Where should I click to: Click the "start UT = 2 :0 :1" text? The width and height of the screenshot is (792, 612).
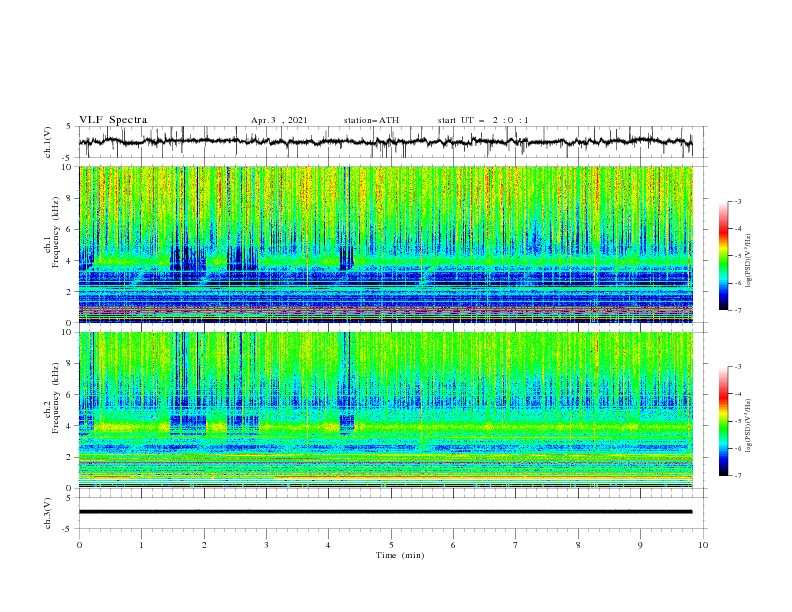coord(483,120)
